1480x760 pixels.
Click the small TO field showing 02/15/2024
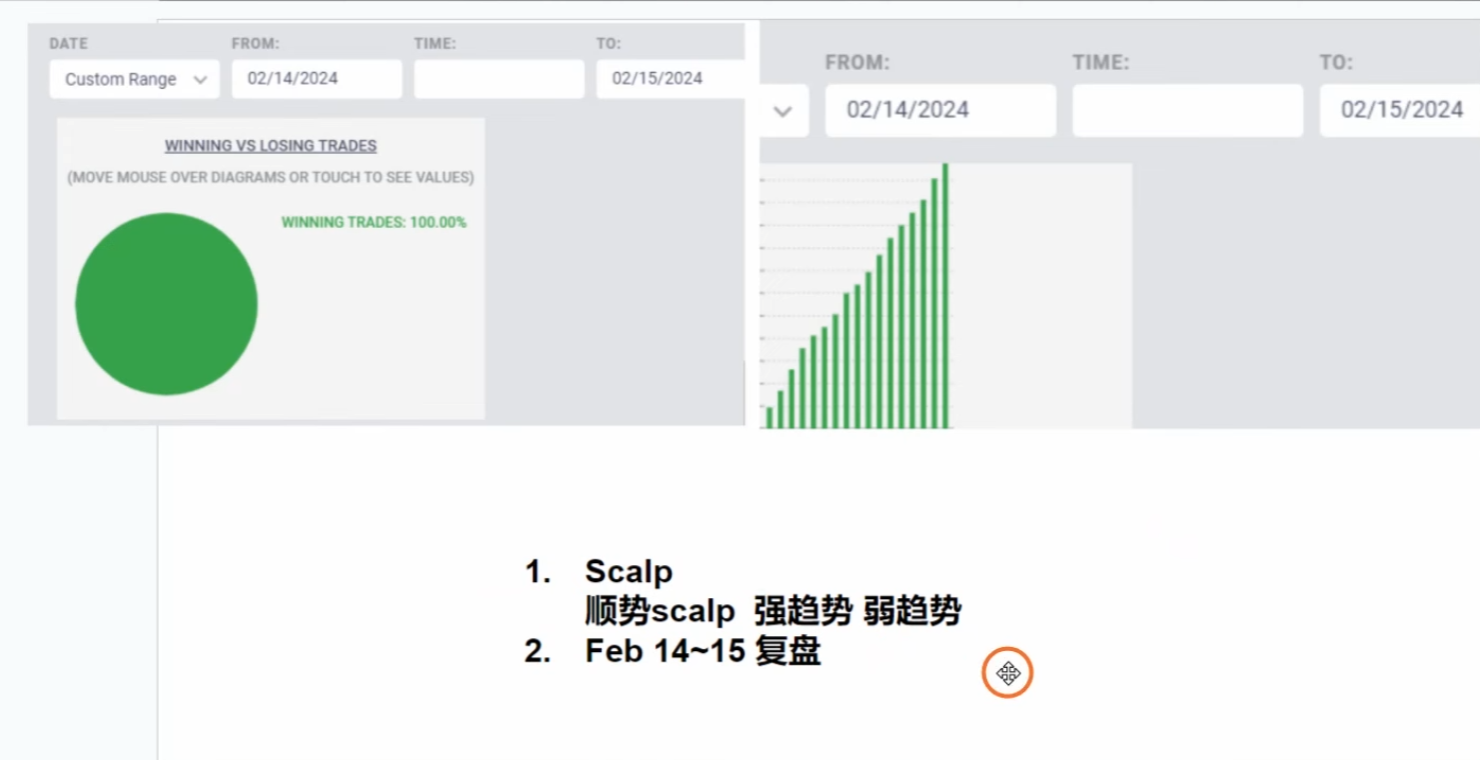click(x=670, y=79)
